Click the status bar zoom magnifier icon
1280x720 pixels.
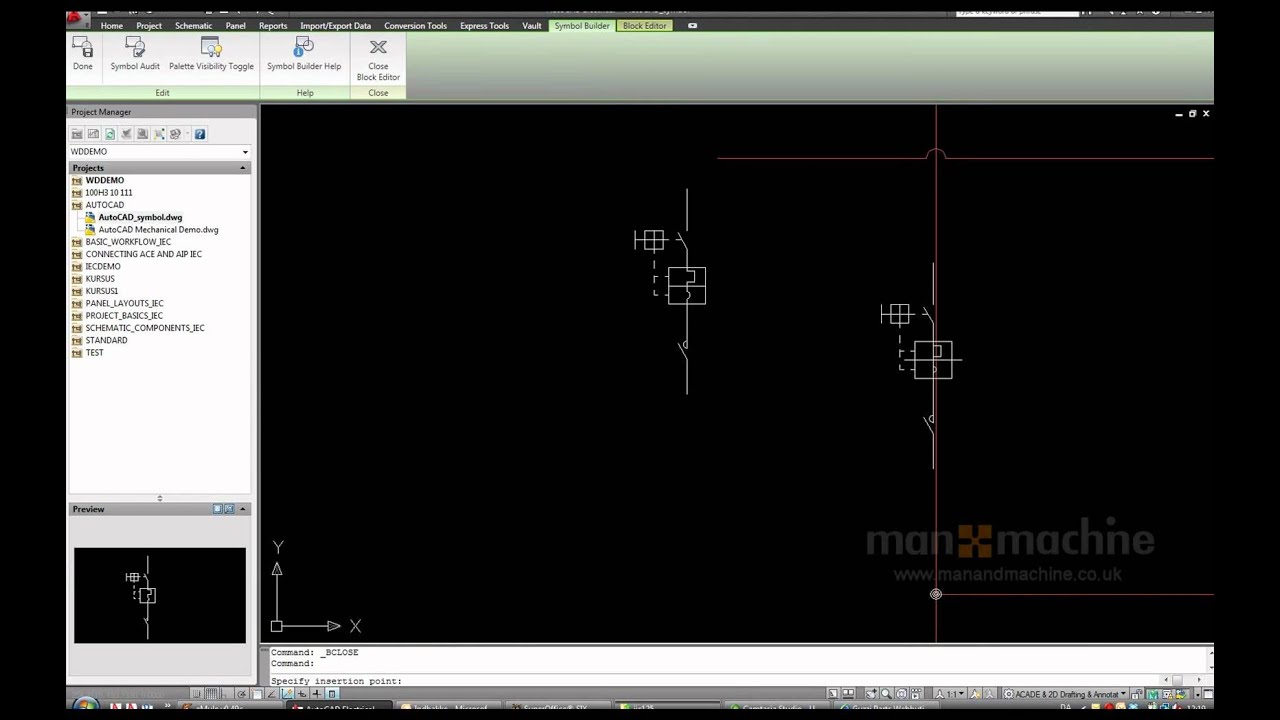click(x=886, y=694)
